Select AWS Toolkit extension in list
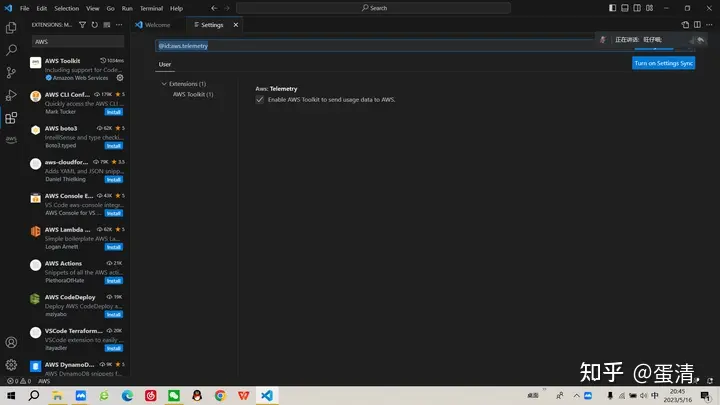Viewport: 720px width, 405px height. click(77, 69)
